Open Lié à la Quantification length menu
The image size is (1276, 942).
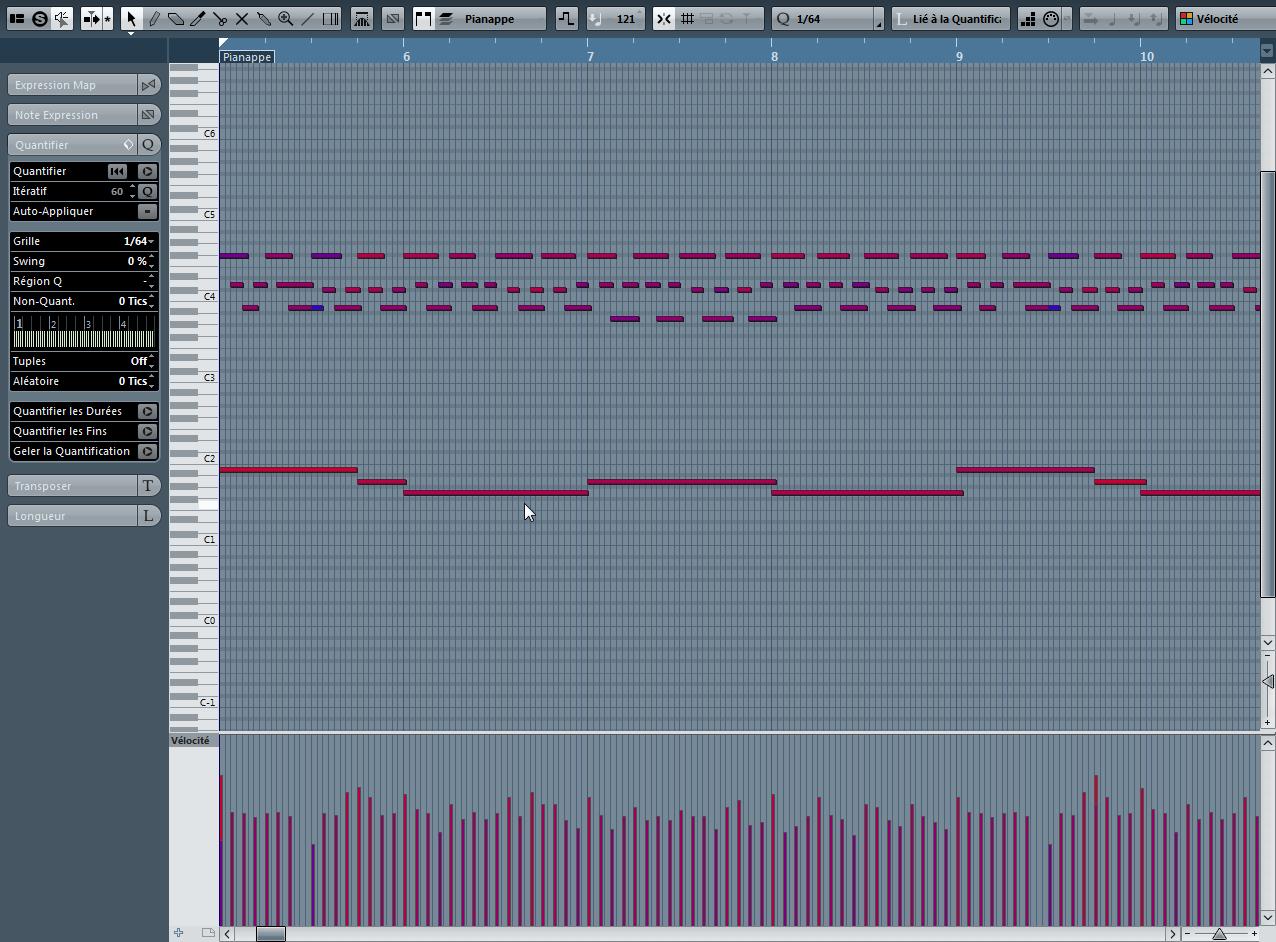pyautogui.click(x=950, y=18)
